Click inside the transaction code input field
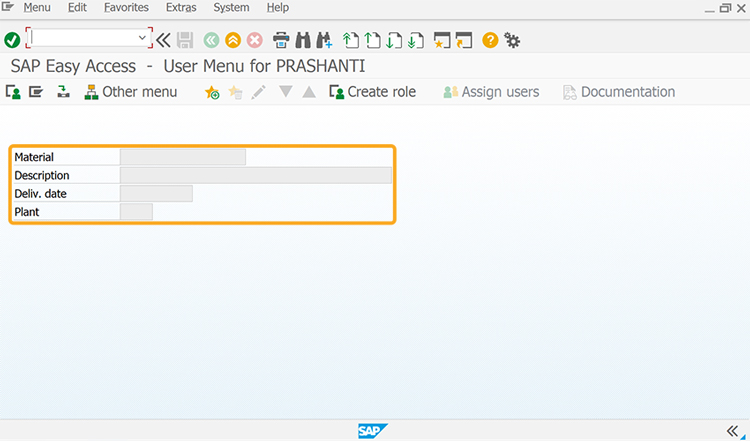Screen dimensions: 750x441 tap(83, 38)
